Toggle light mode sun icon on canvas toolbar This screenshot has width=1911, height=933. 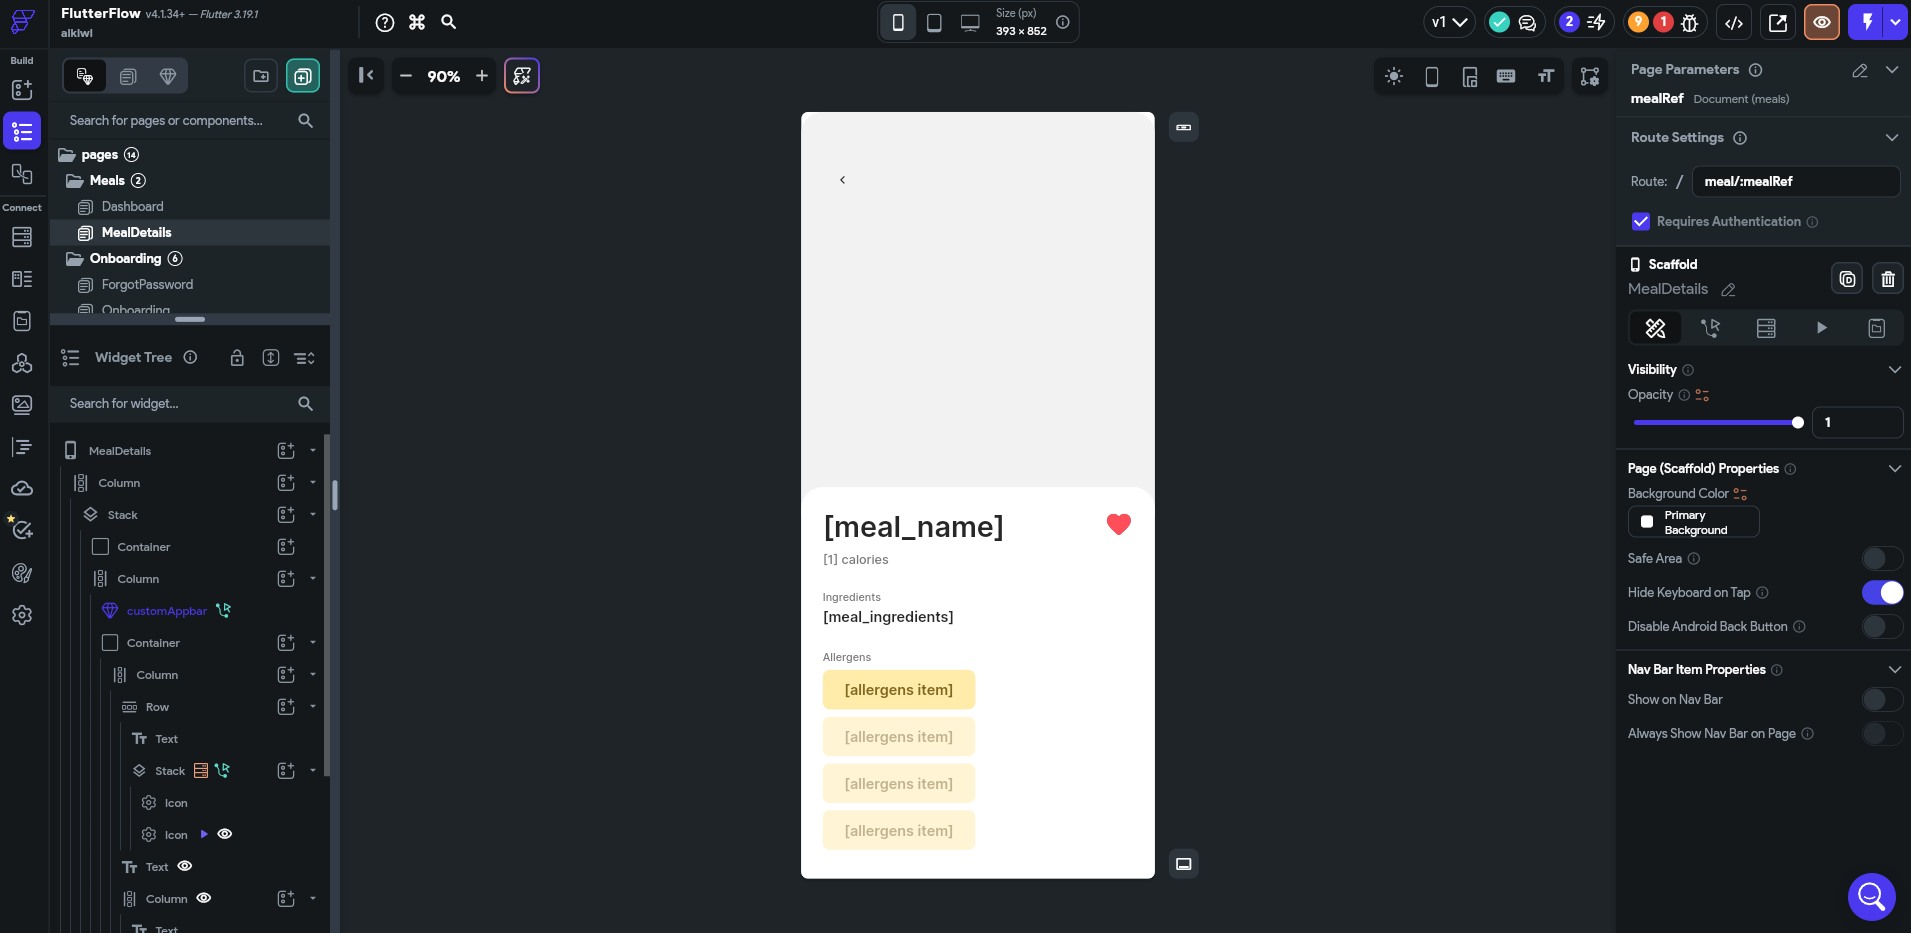click(1394, 76)
